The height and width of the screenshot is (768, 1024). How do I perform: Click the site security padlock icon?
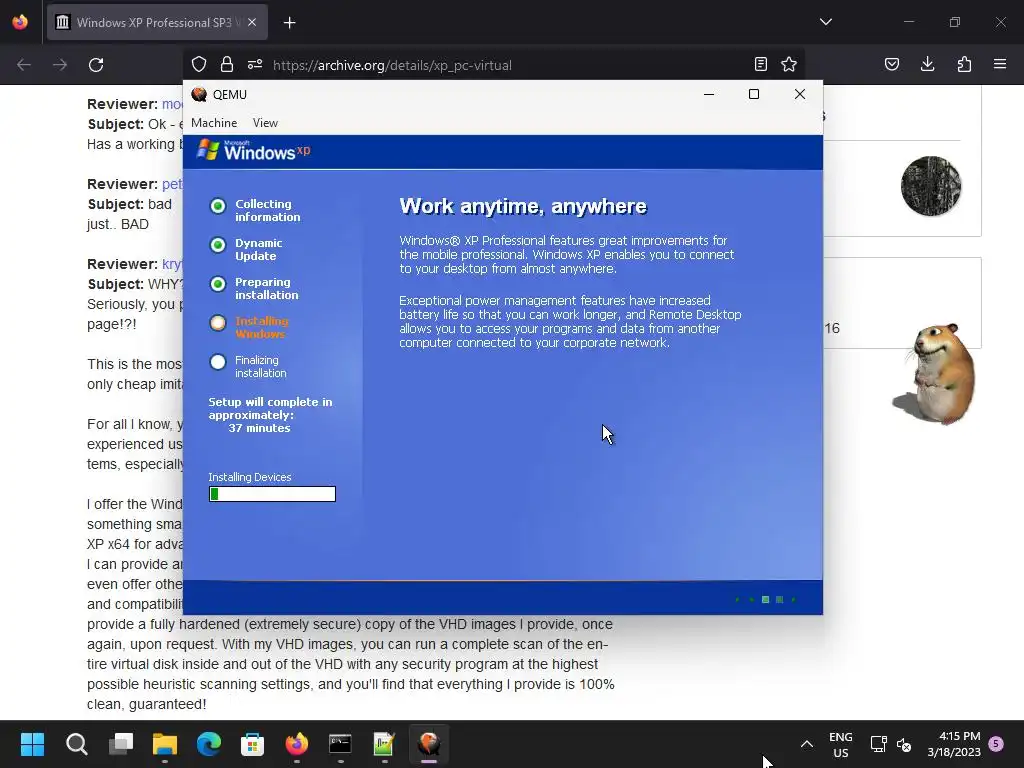pos(227,65)
